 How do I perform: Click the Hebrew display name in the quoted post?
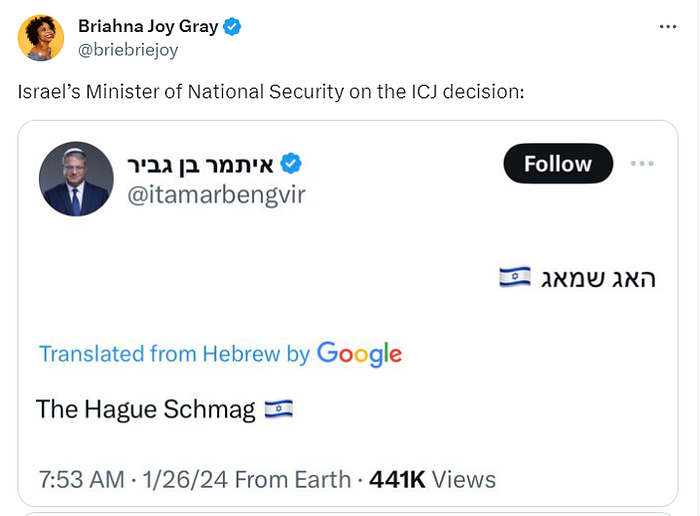(x=200, y=165)
